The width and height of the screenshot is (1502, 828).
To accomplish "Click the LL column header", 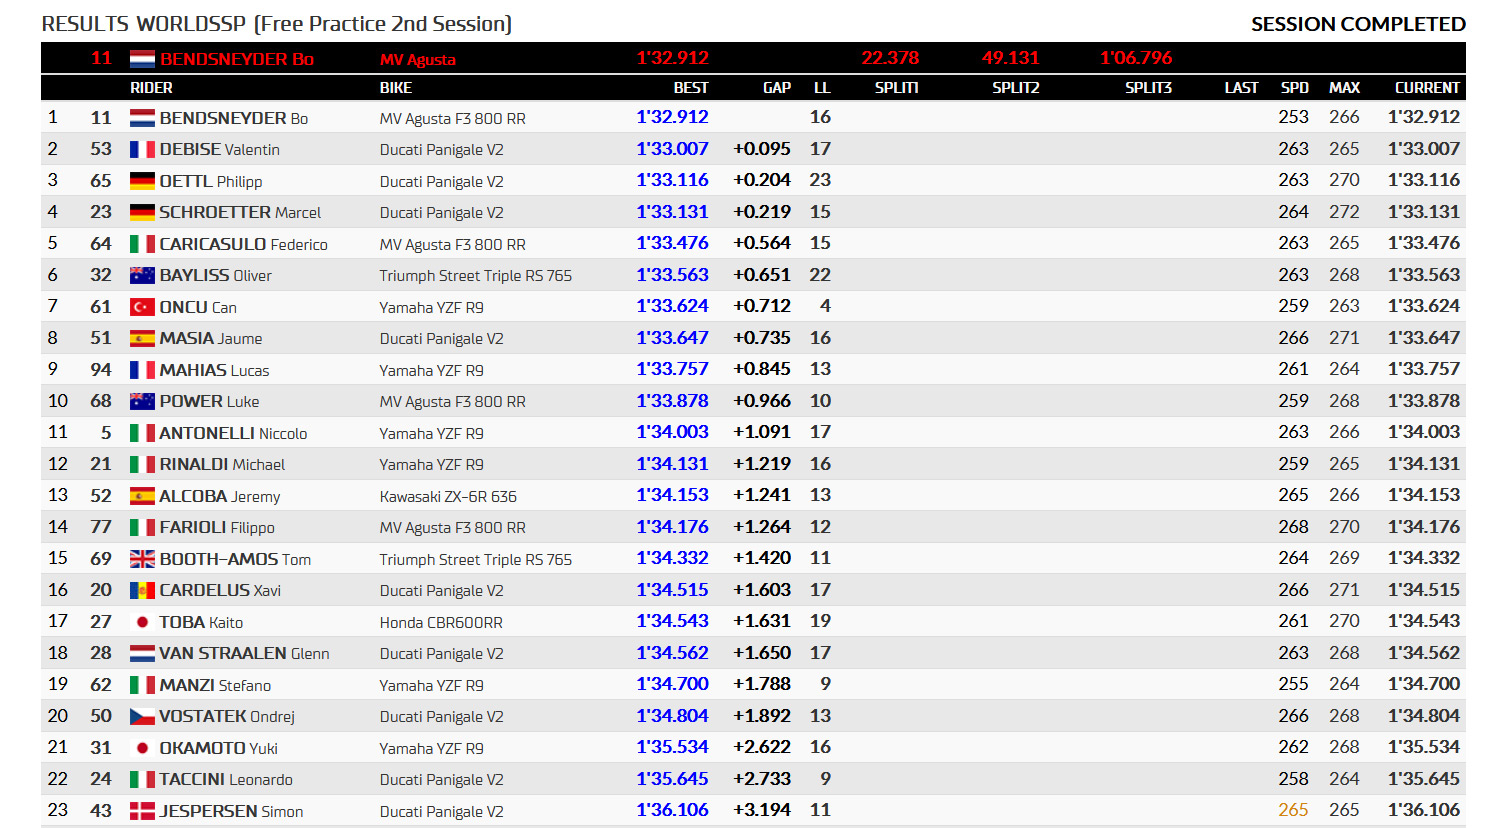I will (822, 88).
